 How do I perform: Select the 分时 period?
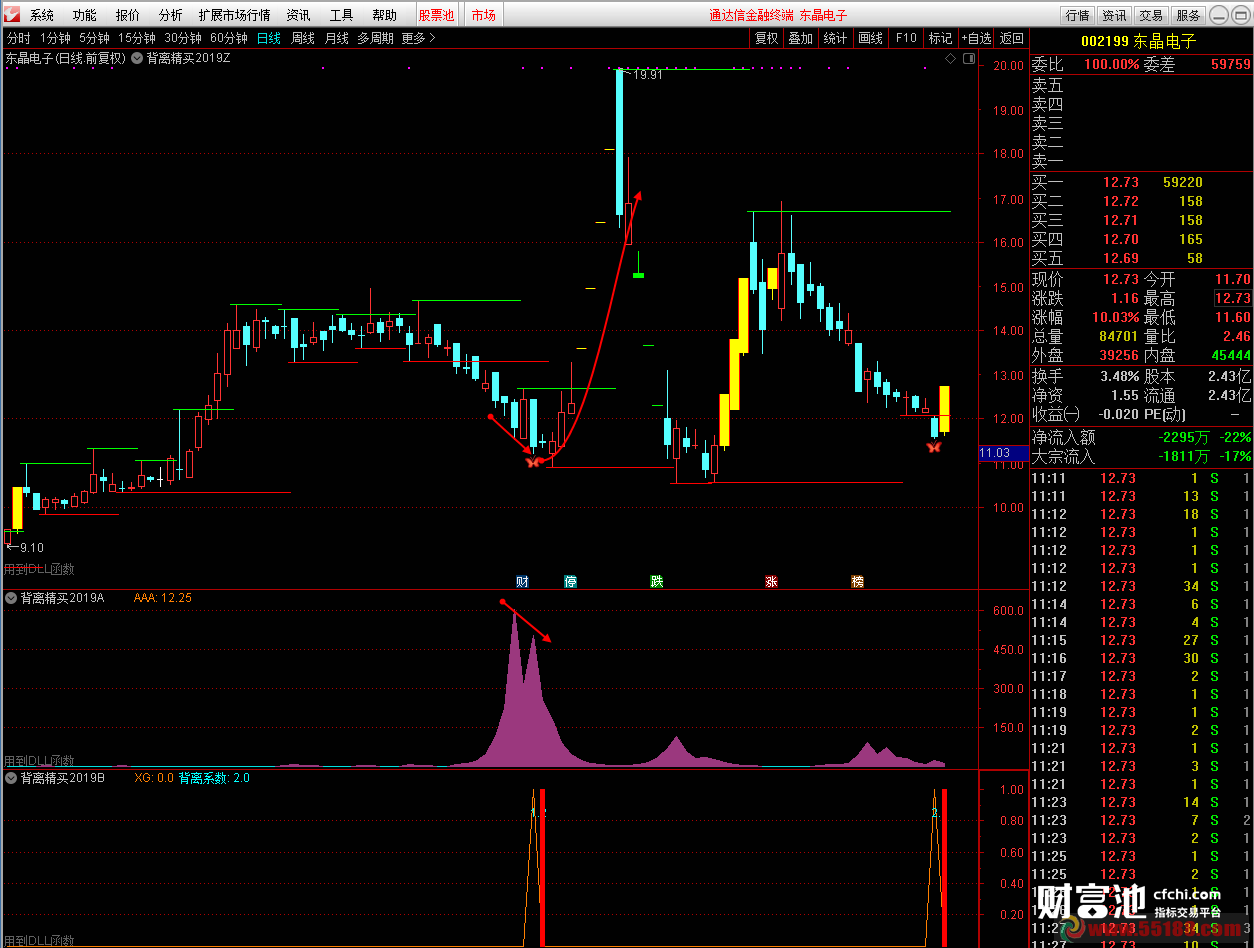(x=19, y=38)
